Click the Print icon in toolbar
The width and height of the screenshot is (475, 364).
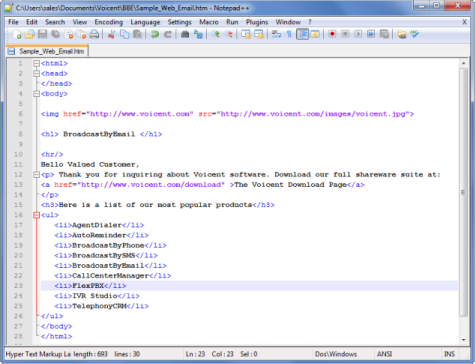pyautogui.click(x=94, y=34)
